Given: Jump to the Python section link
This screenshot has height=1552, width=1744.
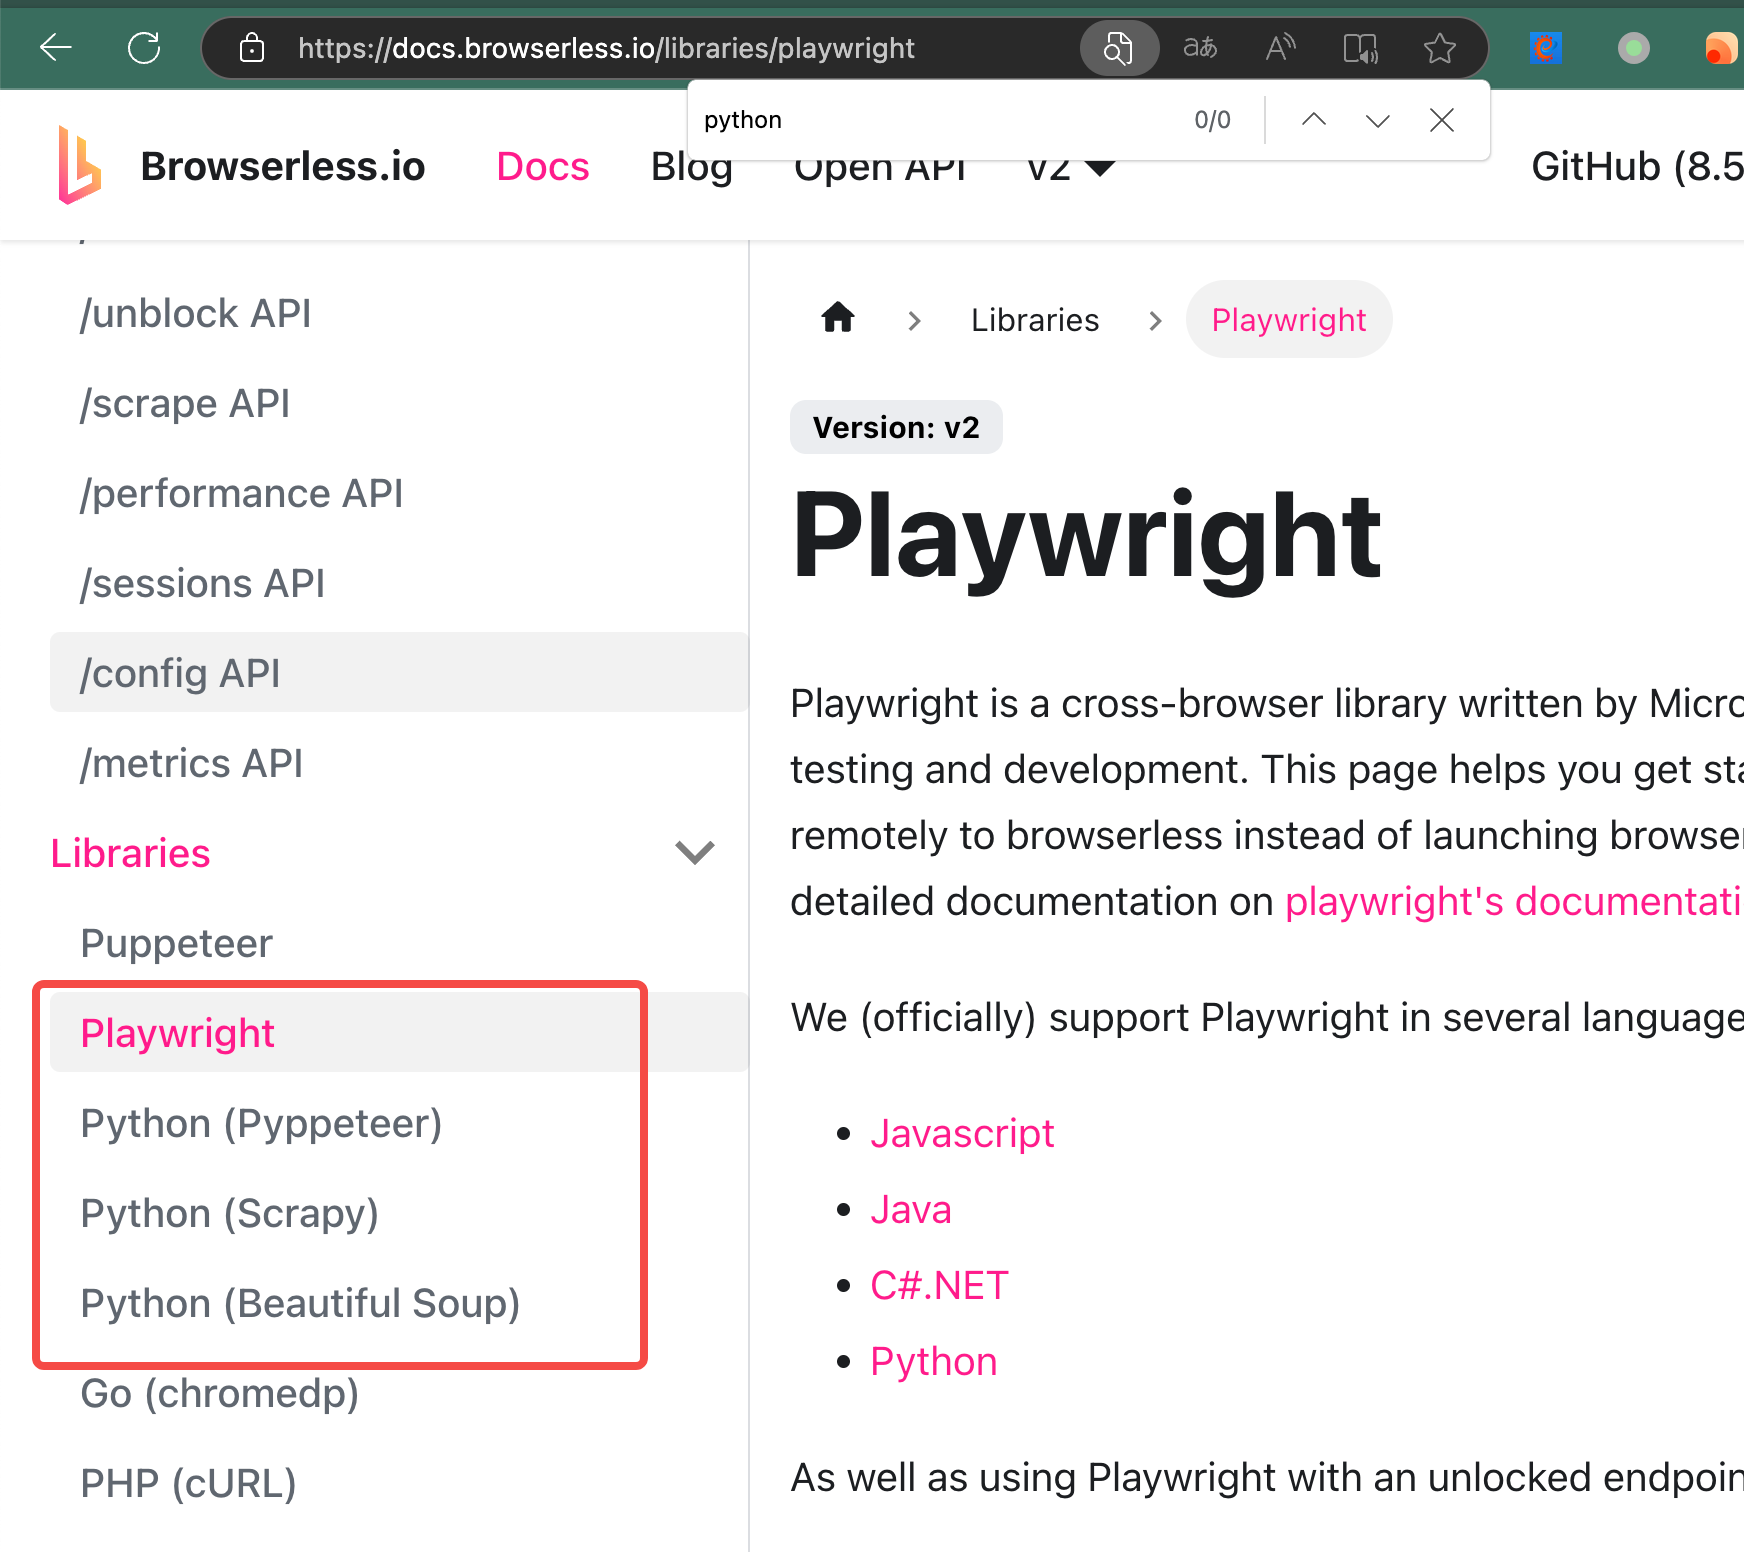Looking at the screenshot, I should tap(934, 1361).
